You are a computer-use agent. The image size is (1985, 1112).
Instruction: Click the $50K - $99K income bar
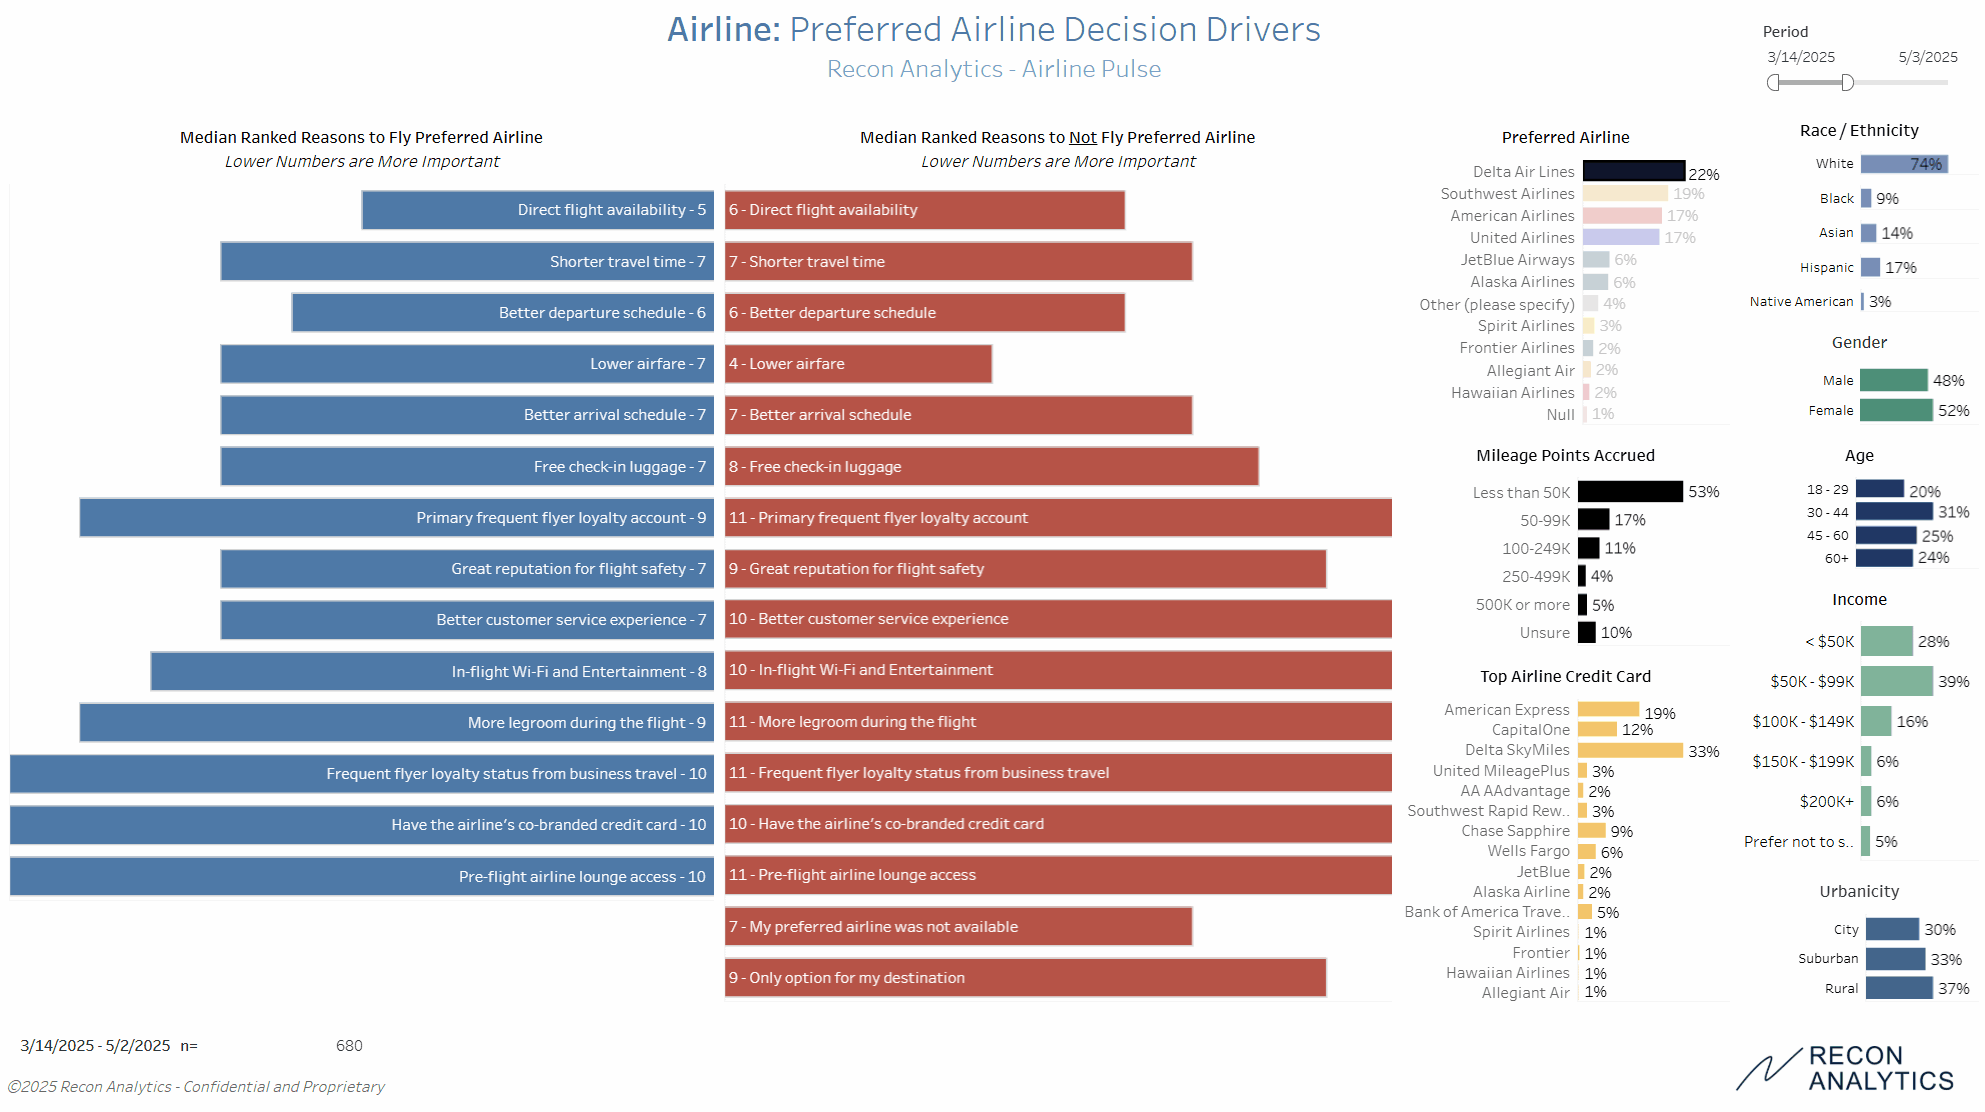click(x=1896, y=681)
